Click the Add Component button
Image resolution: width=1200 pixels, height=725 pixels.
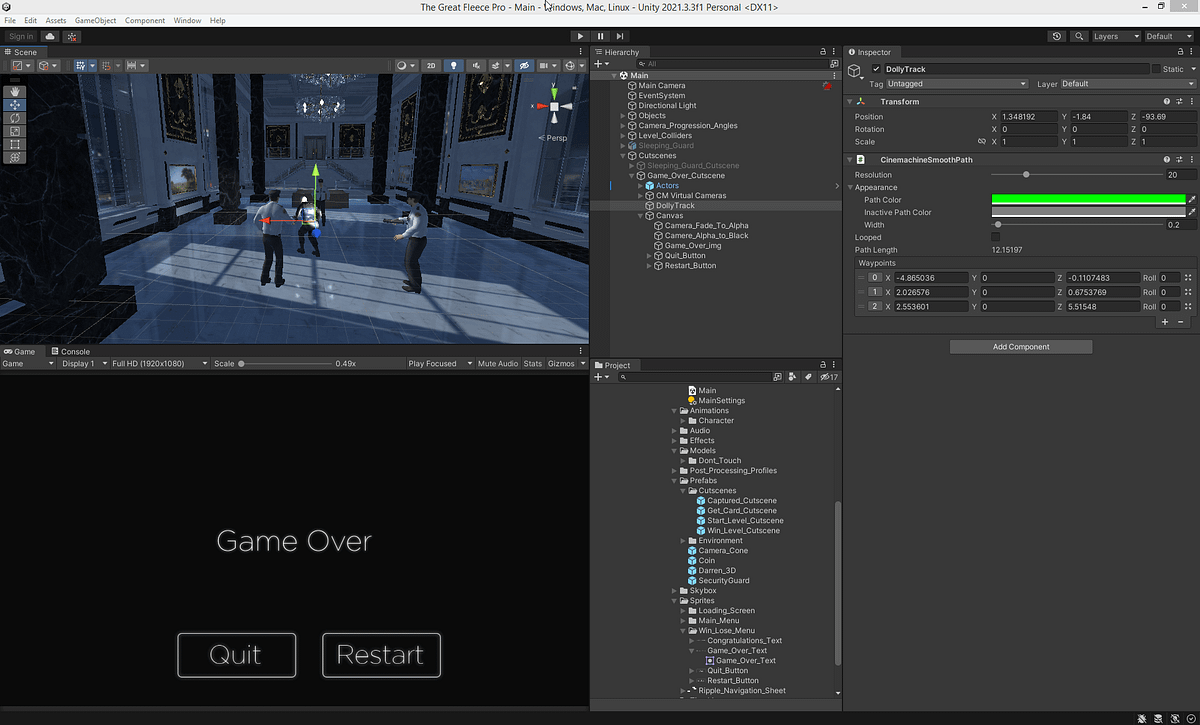coord(1020,346)
